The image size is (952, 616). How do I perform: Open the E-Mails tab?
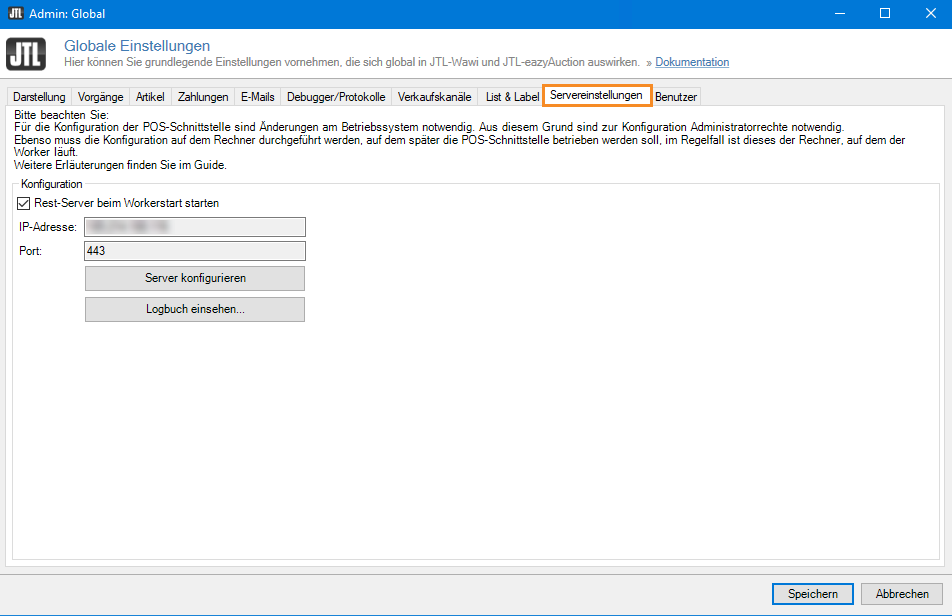pyautogui.click(x=258, y=97)
